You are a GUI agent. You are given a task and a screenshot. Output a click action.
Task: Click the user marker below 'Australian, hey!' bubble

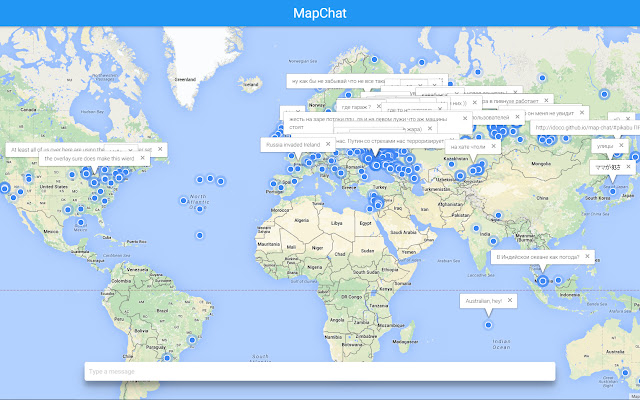pos(488,325)
